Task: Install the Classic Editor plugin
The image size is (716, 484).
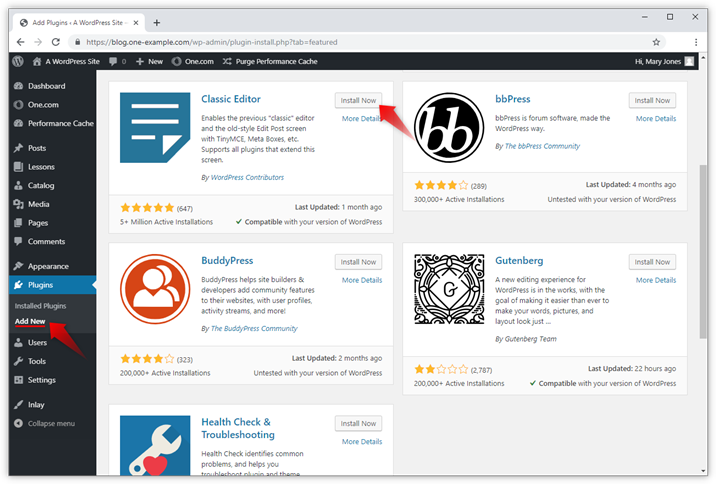Action: (358, 100)
